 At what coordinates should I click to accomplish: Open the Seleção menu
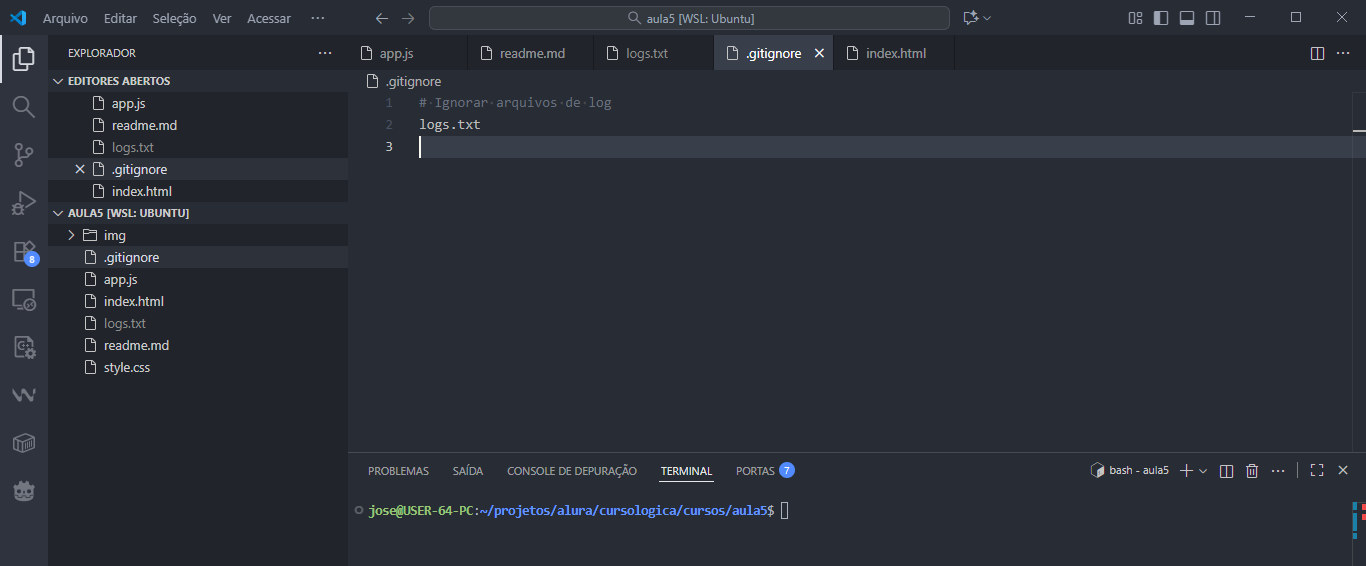(x=174, y=18)
